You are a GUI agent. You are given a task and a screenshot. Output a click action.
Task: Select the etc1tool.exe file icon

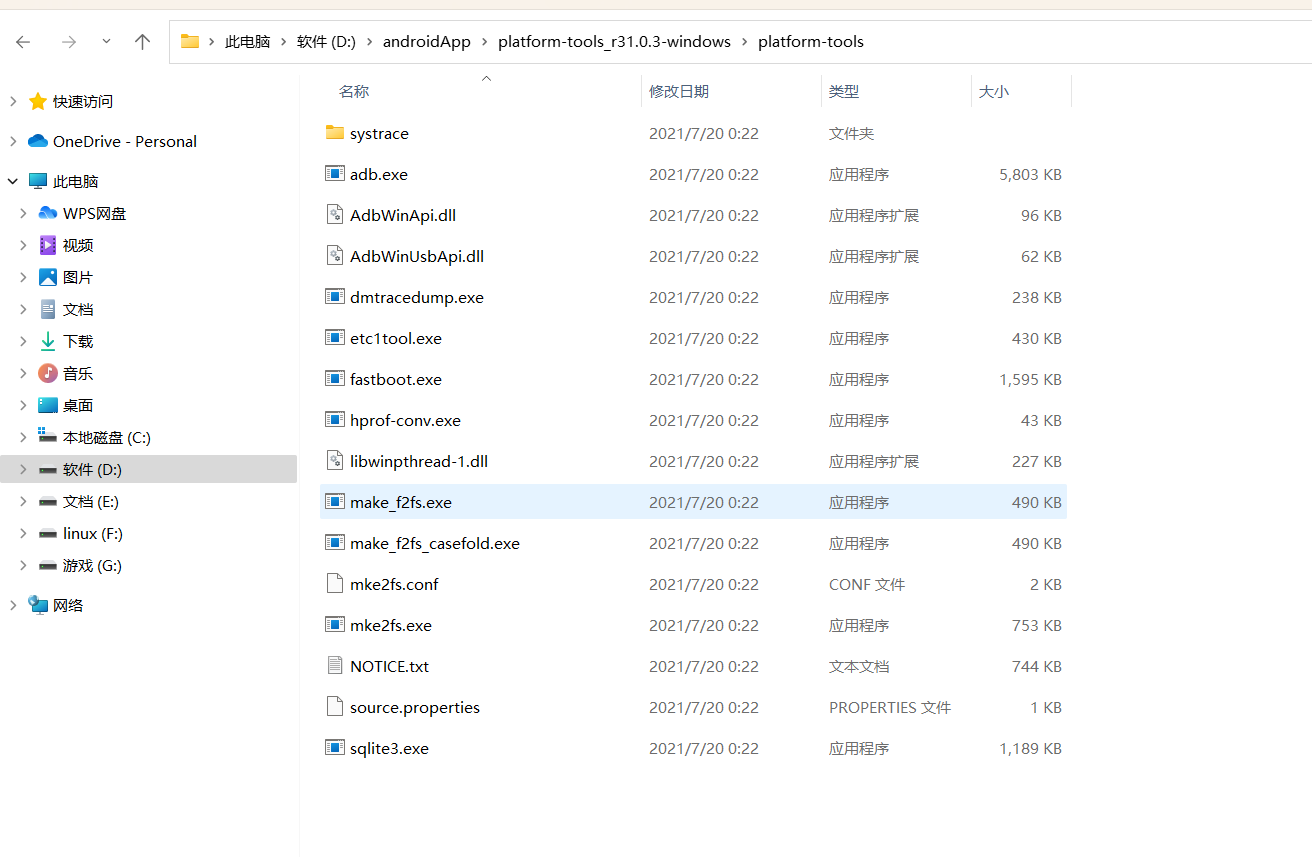click(335, 337)
